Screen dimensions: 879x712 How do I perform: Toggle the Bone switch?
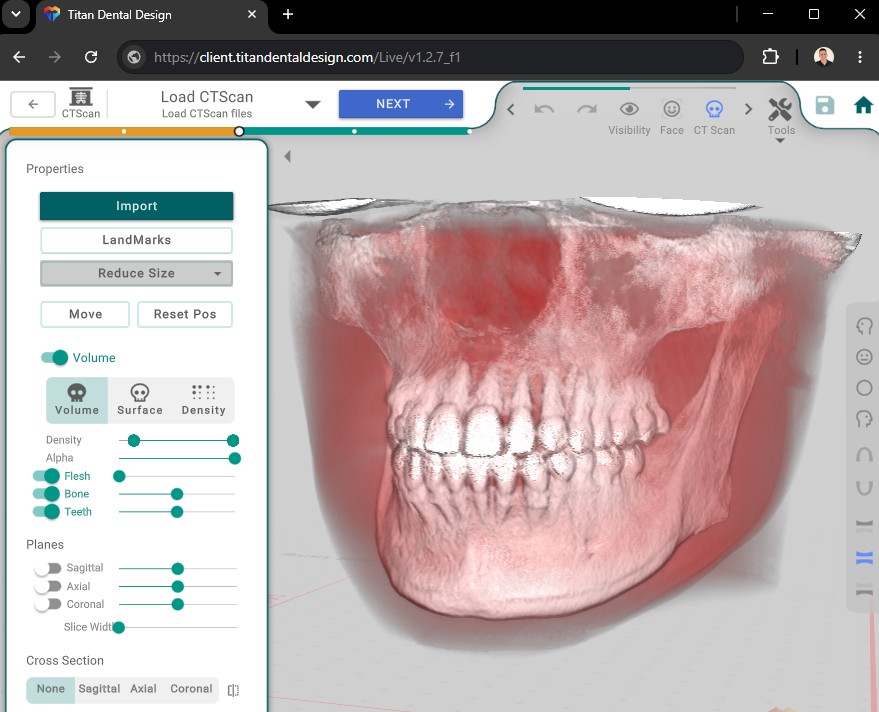point(46,494)
